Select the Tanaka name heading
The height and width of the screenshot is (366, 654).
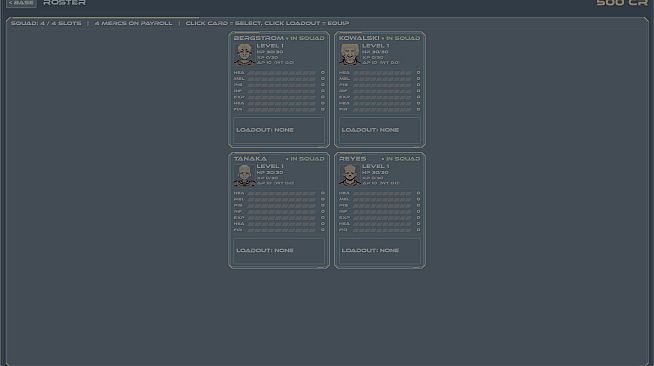pyautogui.click(x=250, y=159)
